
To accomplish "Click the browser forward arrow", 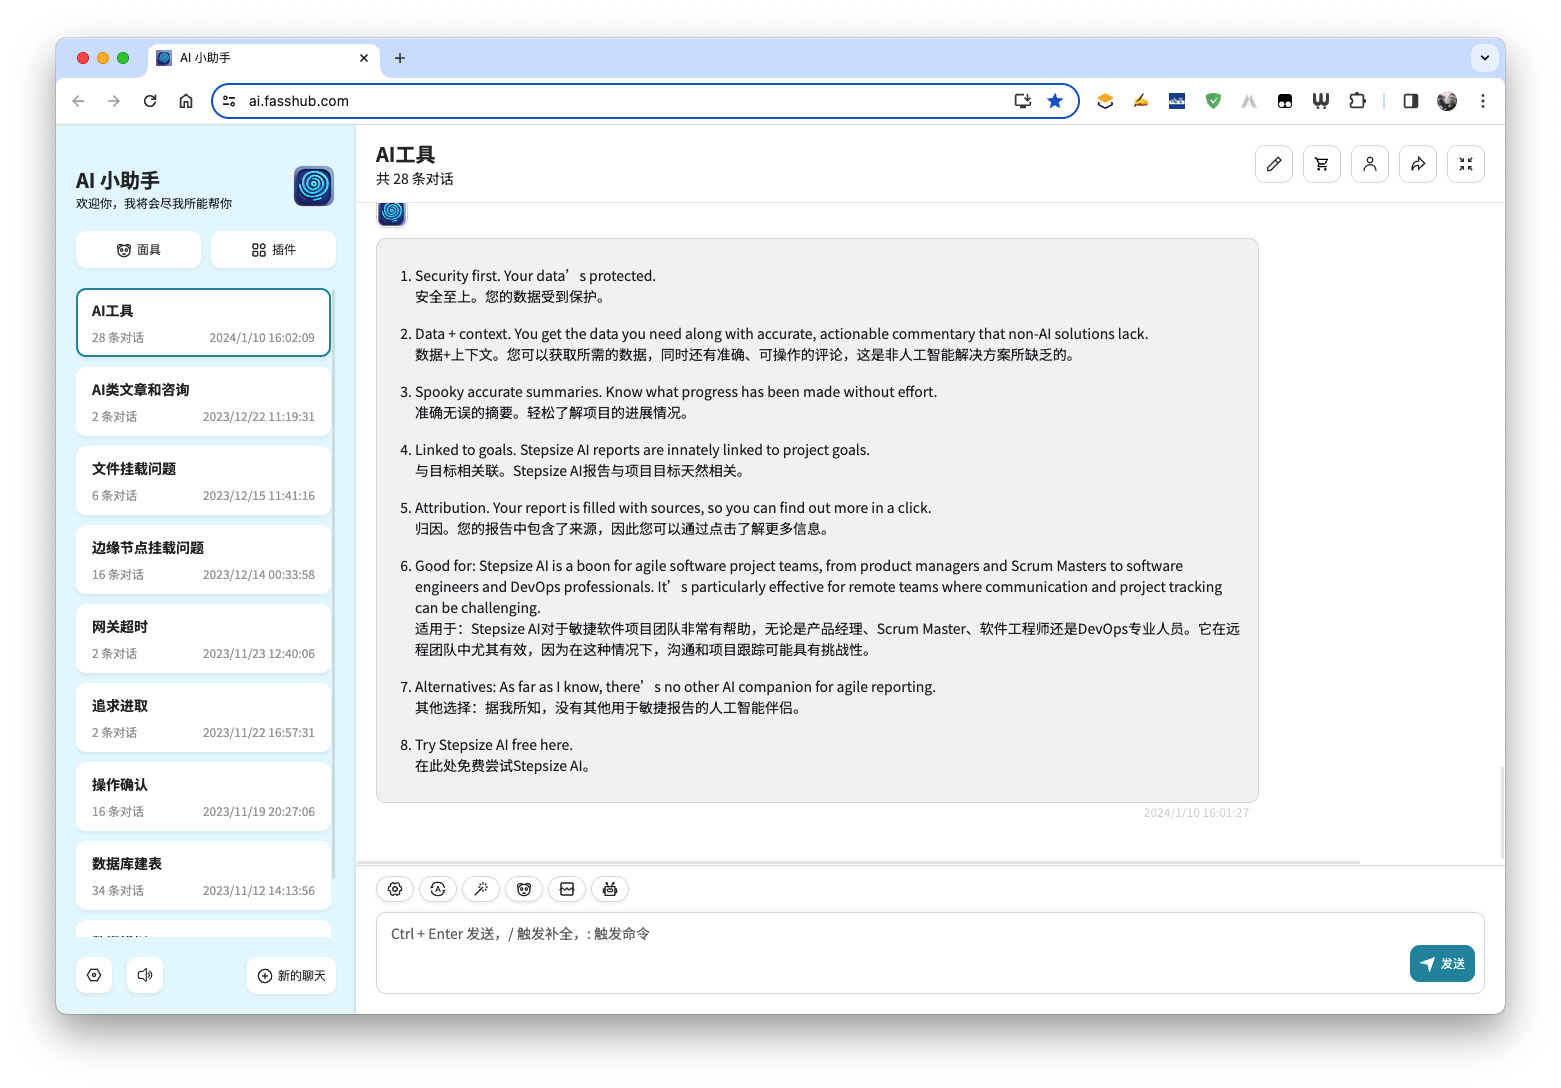I will point(114,101).
